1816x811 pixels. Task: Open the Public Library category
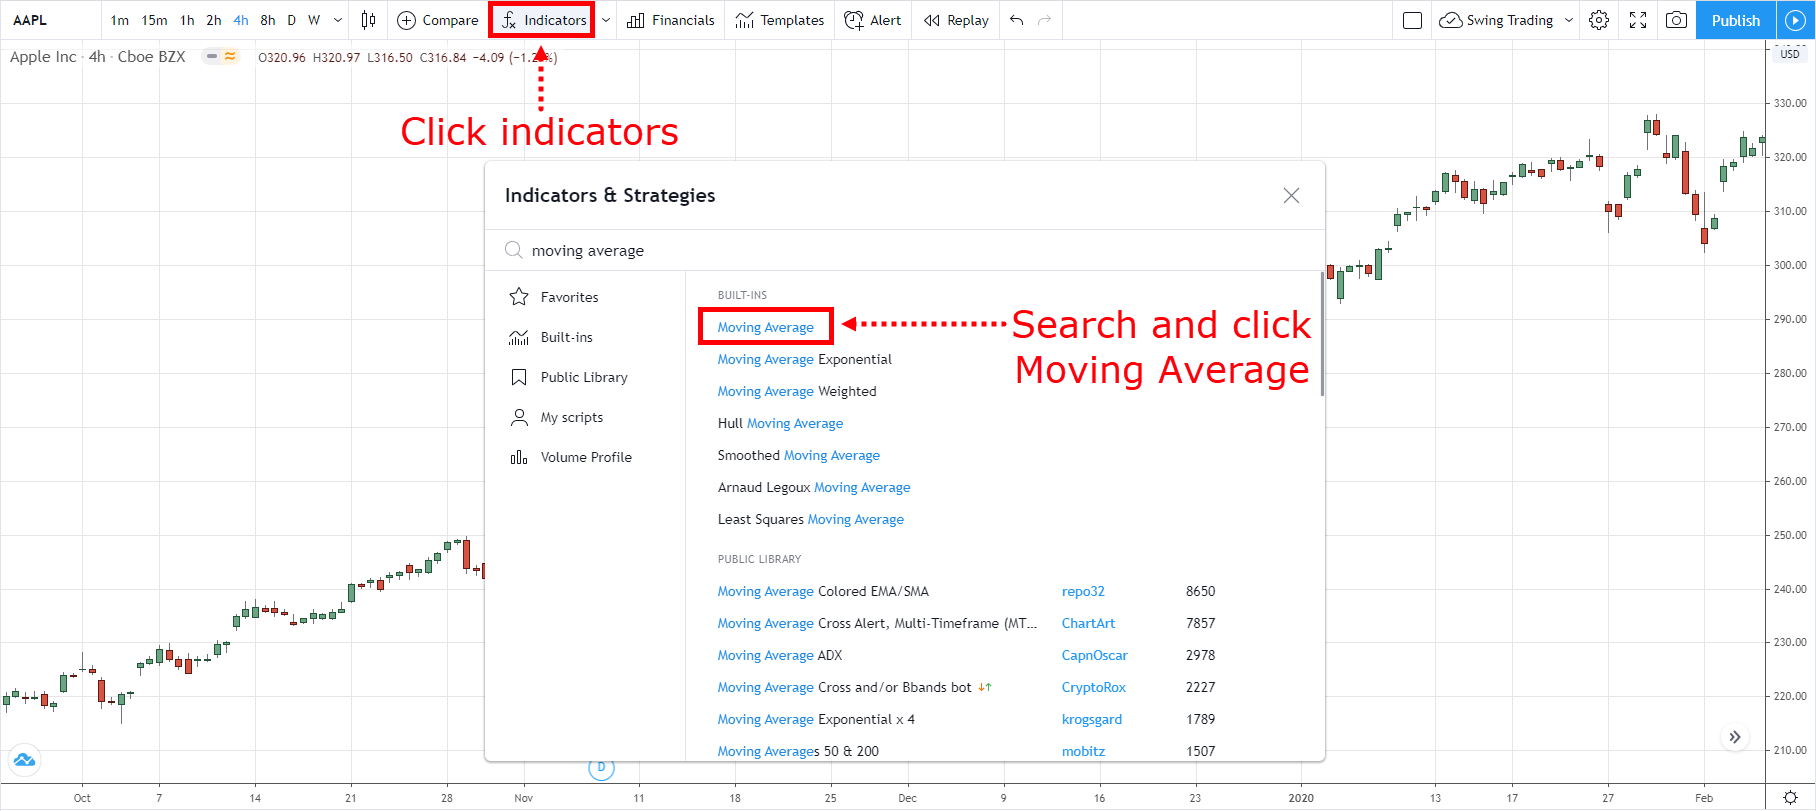point(583,377)
